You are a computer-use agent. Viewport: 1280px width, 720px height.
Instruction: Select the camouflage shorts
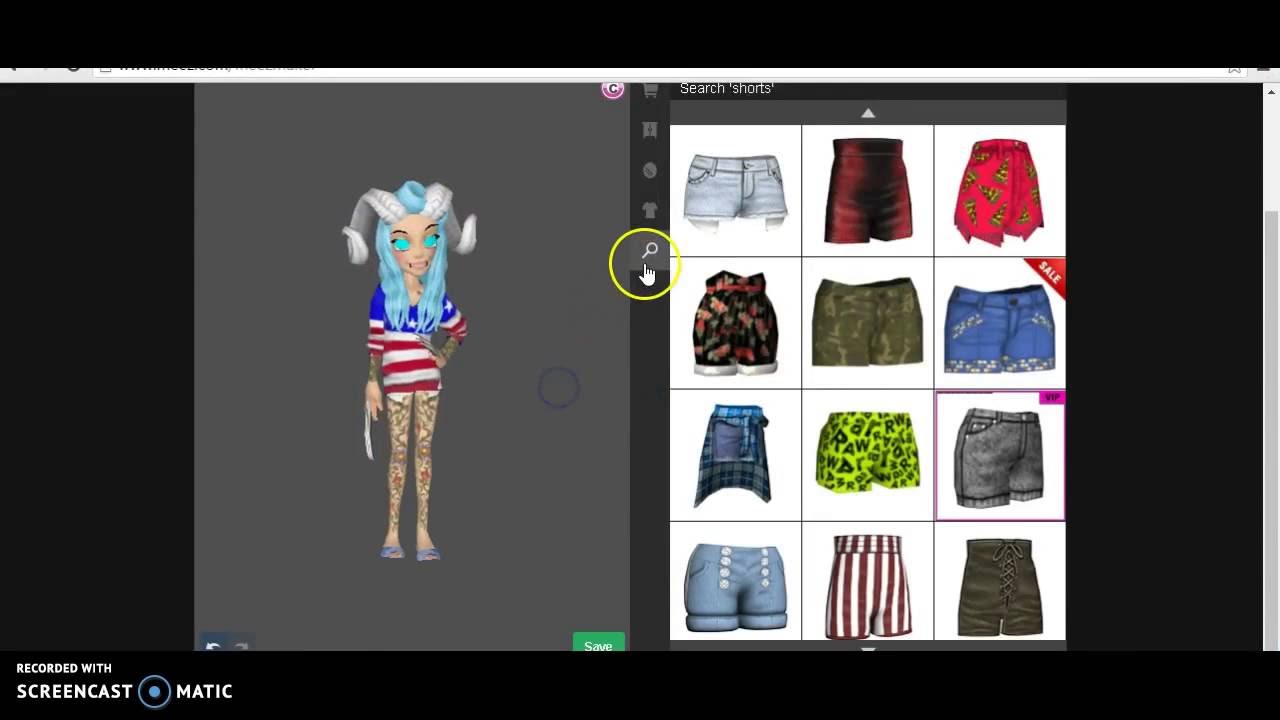(x=867, y=322)
